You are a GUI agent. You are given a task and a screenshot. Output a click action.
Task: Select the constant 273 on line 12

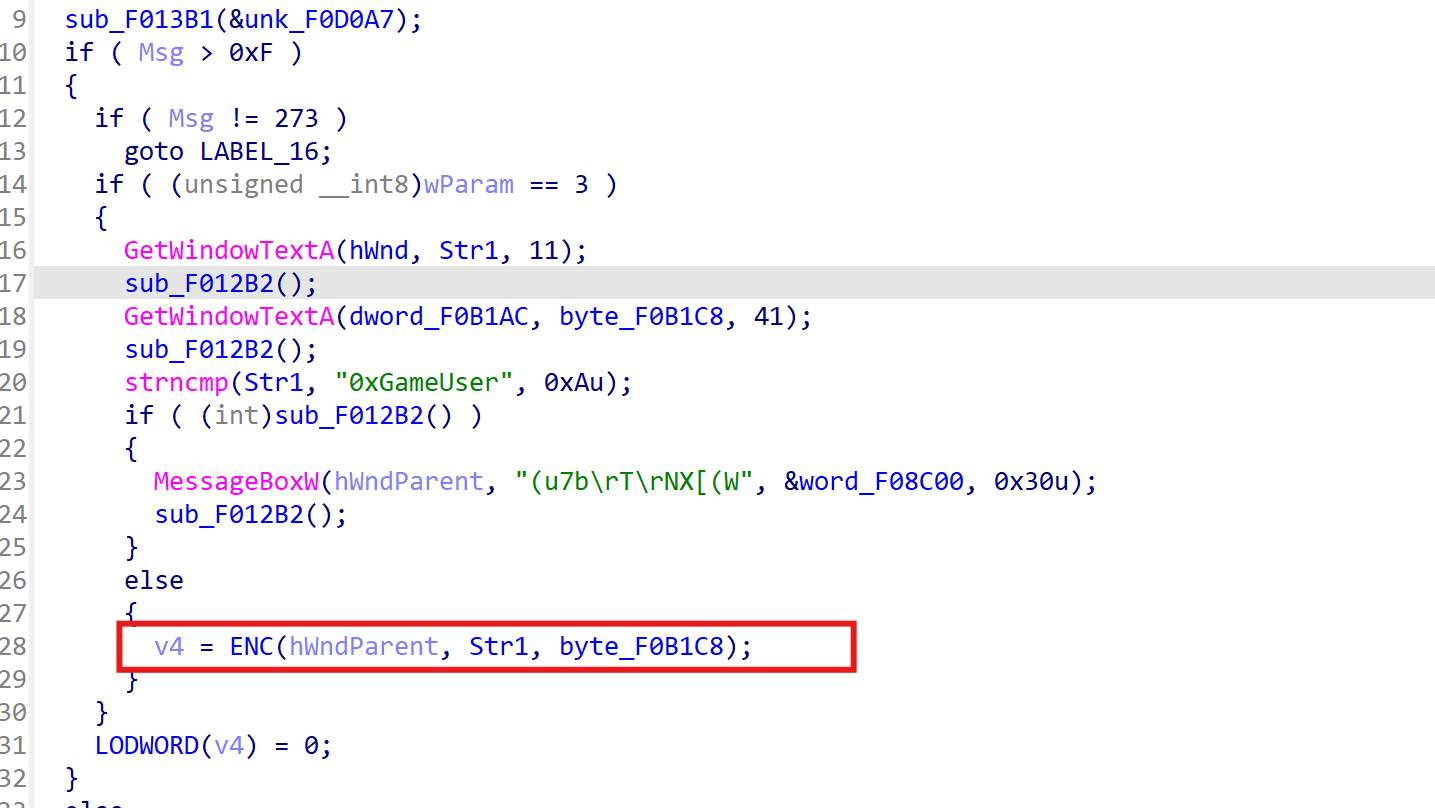pos(296,119)
